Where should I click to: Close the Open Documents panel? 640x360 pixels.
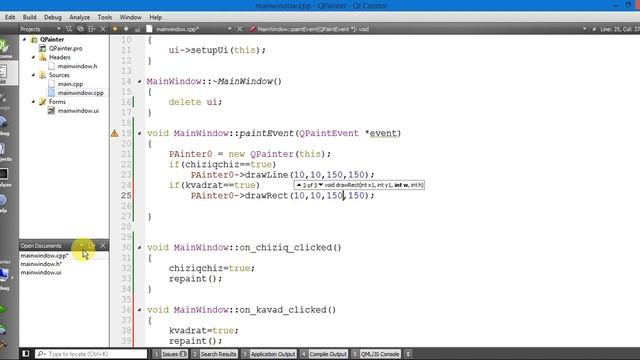(103, 245)
